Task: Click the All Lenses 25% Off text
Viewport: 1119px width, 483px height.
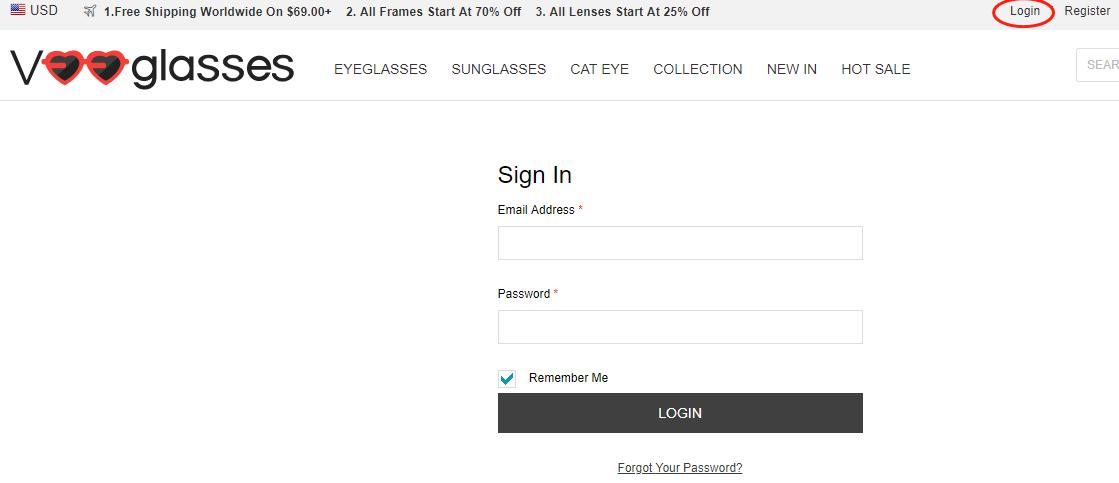Action: click(x=622, y=12)
